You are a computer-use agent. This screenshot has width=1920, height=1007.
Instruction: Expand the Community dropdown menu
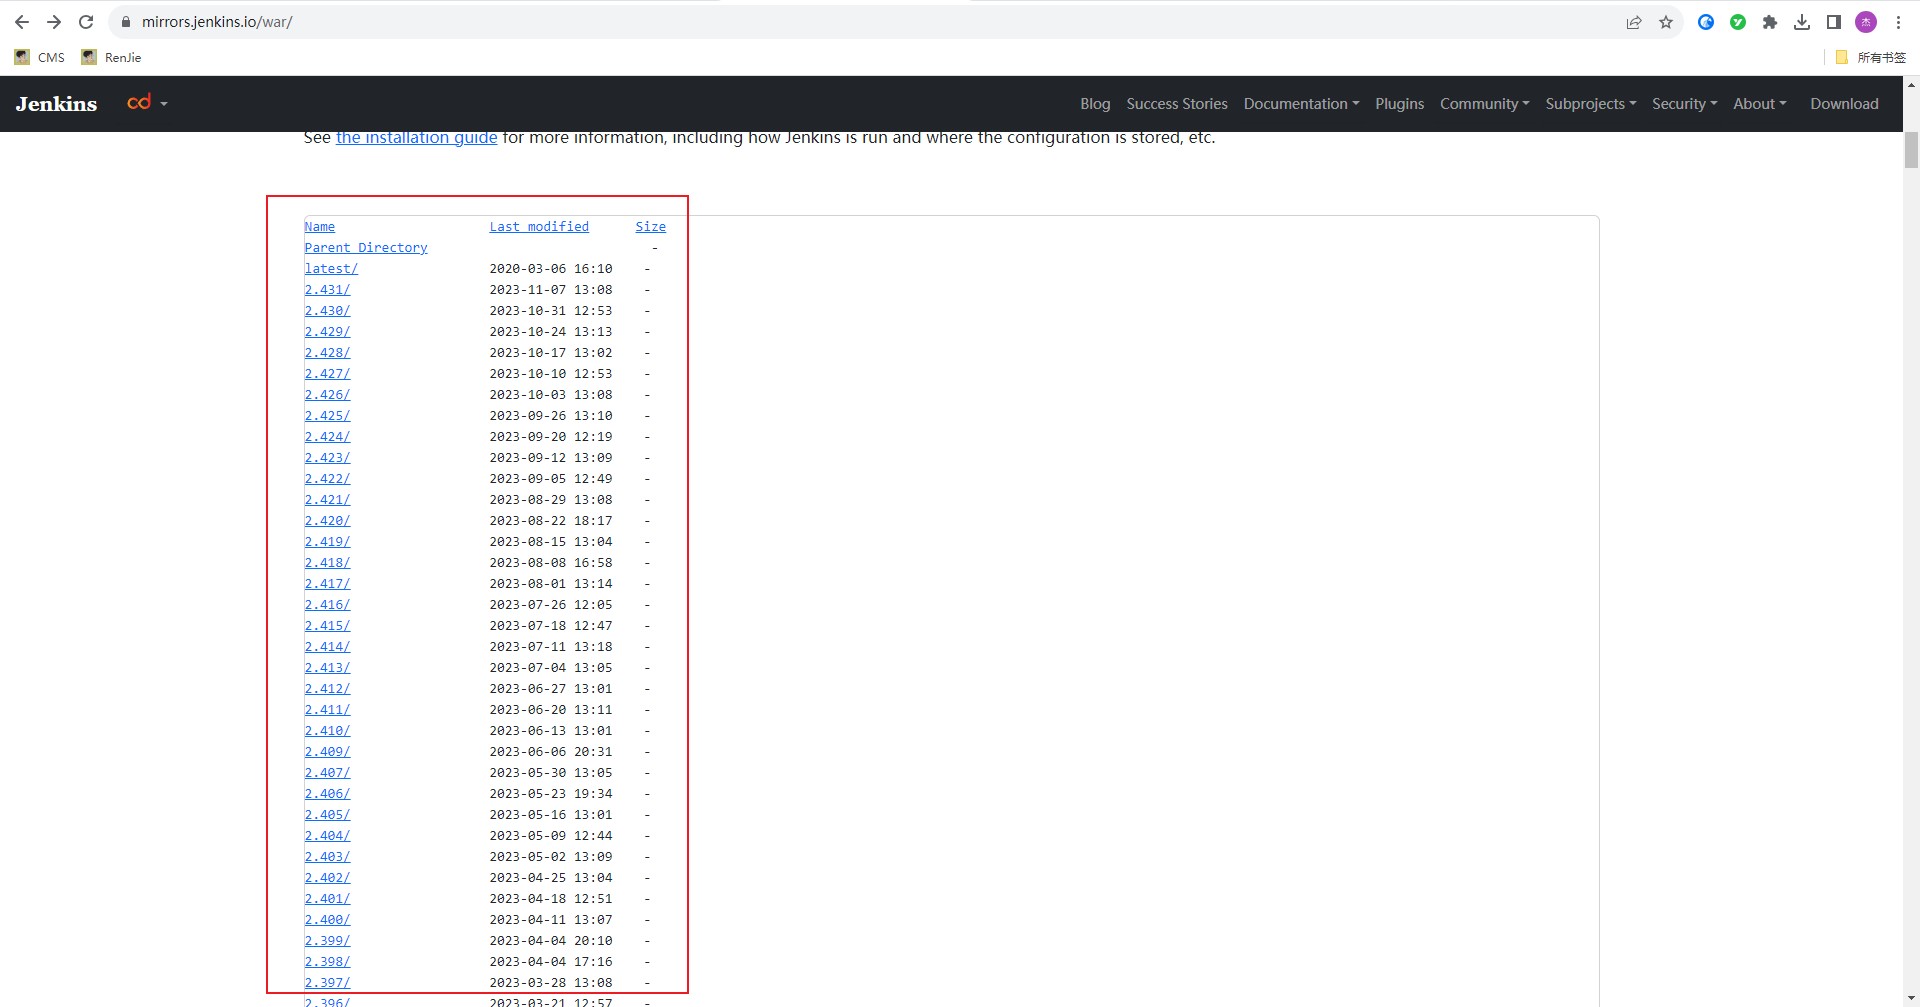[1484, 104]
